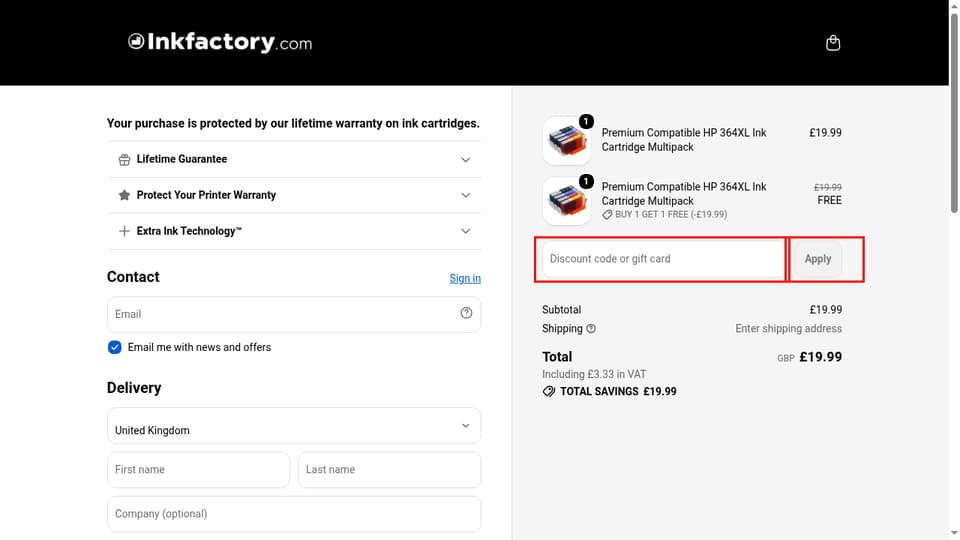Viewport: 960px width, 540px height.
Task: Click the Contact heading
Action: 133,277
